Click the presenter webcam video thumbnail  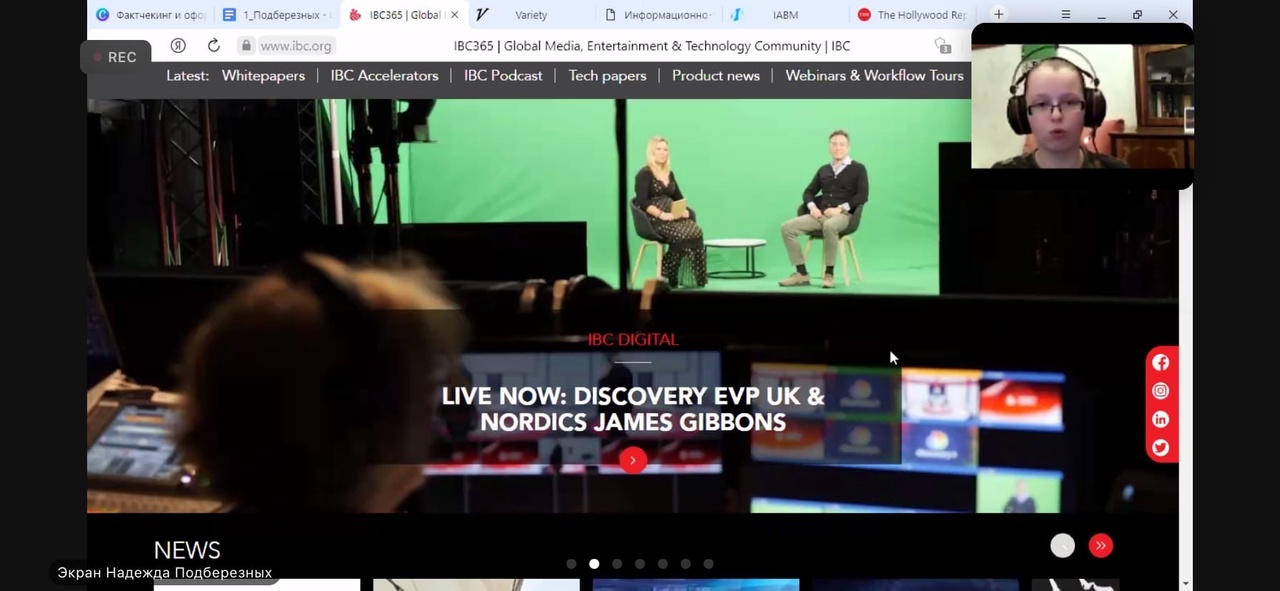tap(1082, 106)
